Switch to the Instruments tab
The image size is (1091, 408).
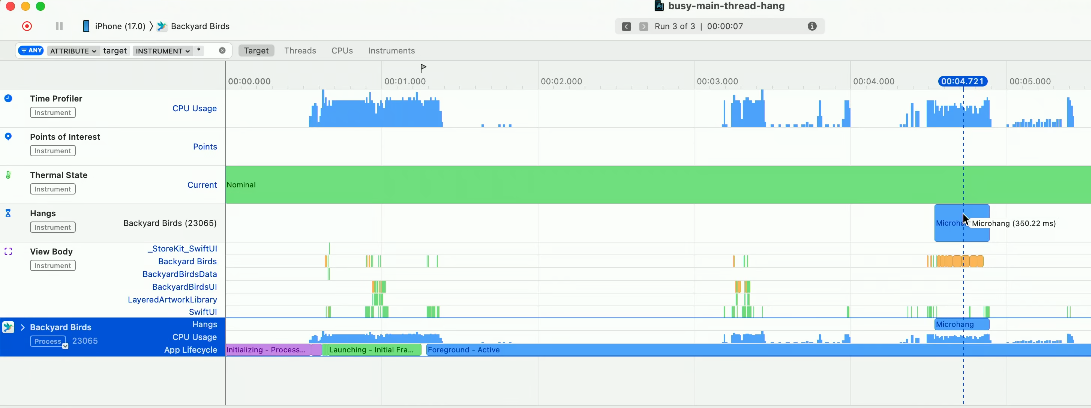click(391, 51)
